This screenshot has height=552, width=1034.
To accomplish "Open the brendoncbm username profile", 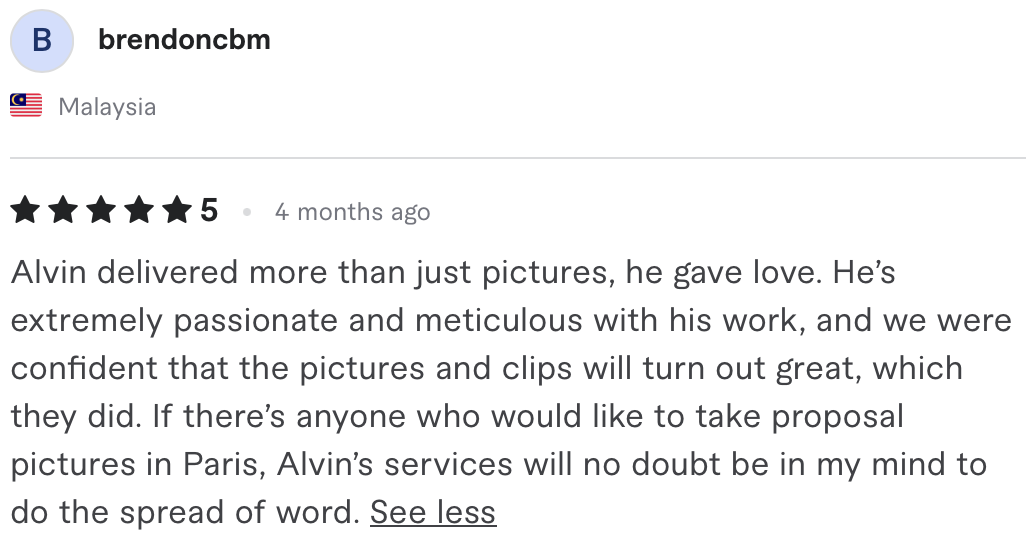I will (184, 40).
